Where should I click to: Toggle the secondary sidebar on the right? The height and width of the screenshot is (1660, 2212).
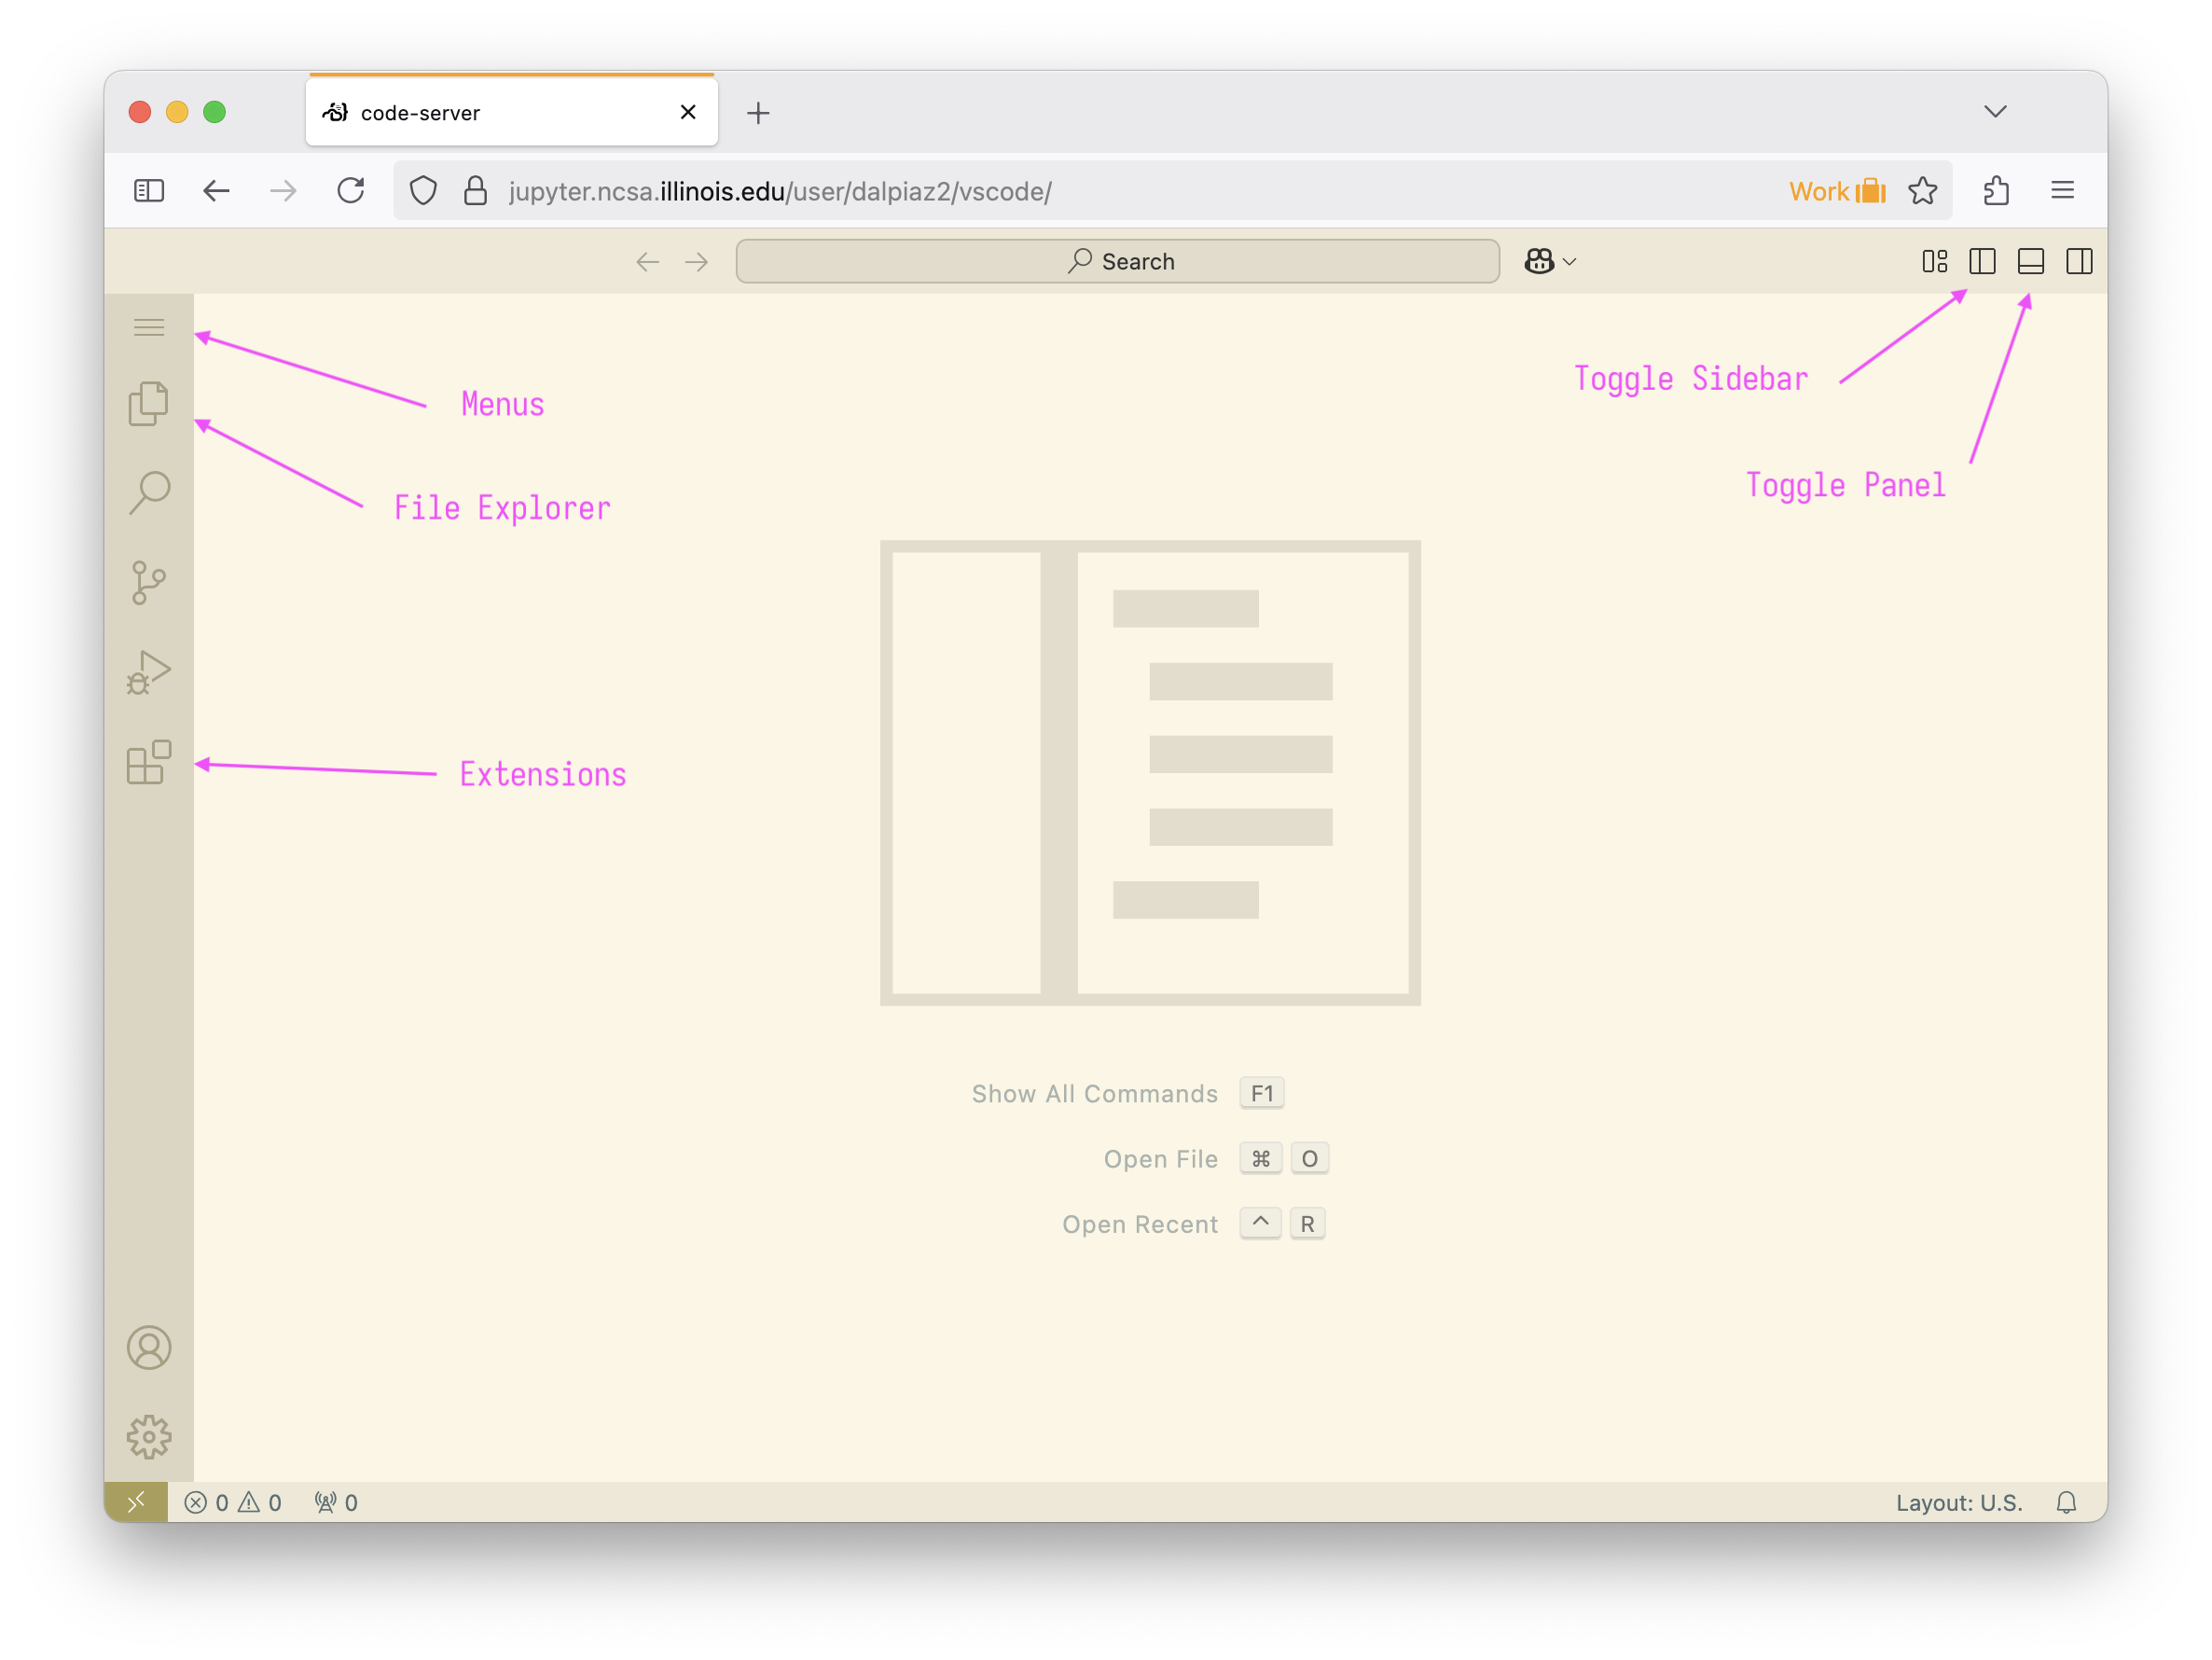2079,261
